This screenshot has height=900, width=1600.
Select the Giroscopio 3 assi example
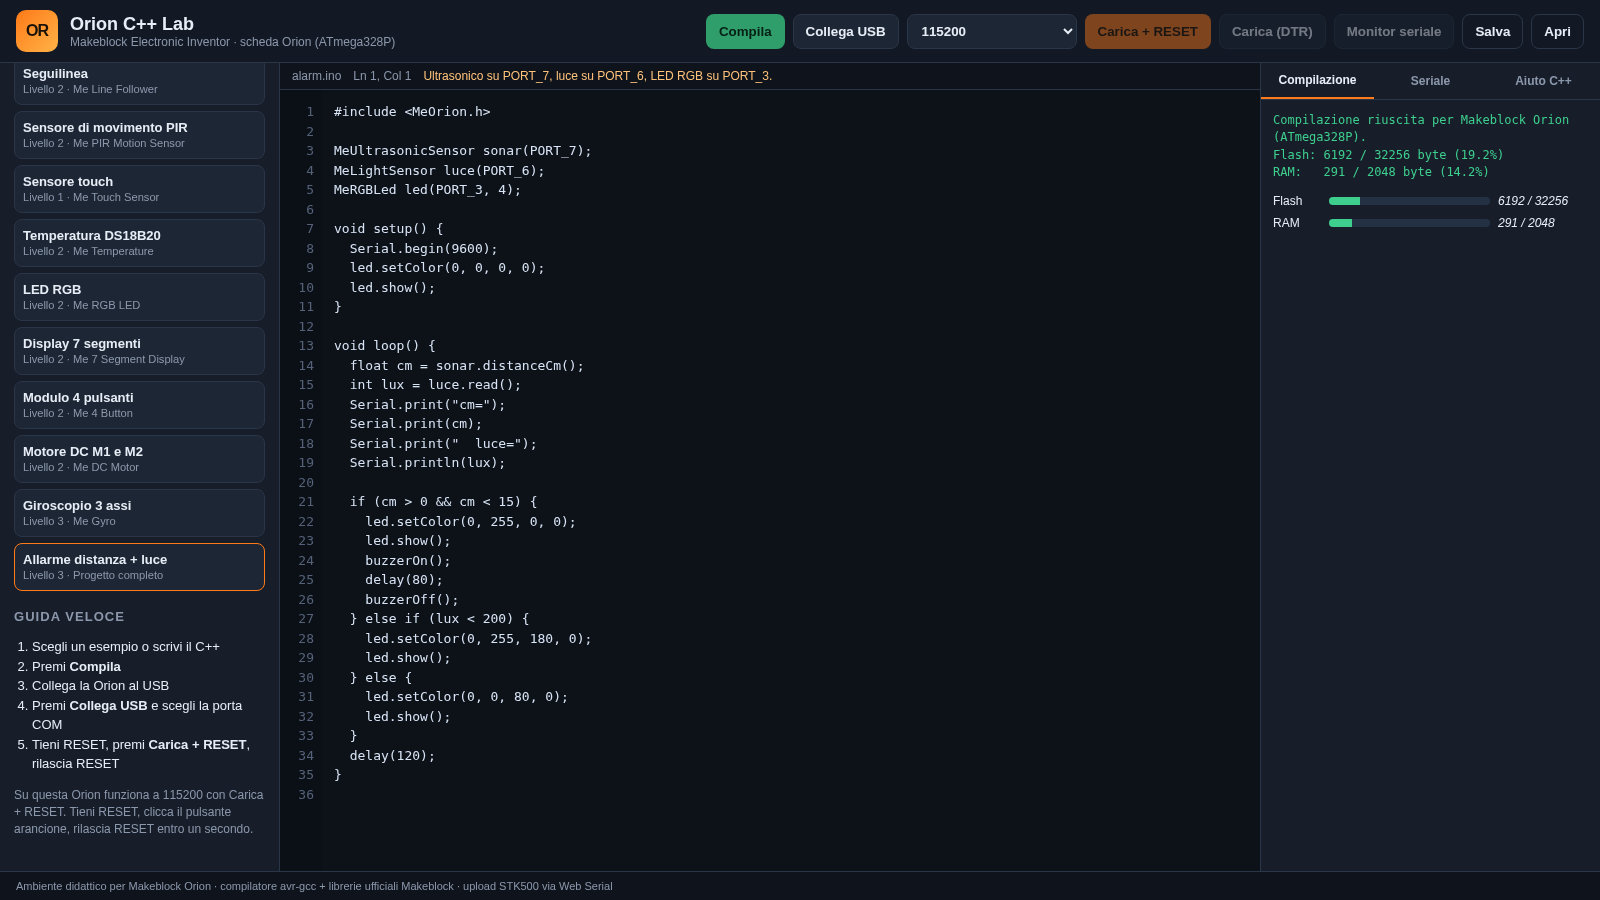click(139, 513)
